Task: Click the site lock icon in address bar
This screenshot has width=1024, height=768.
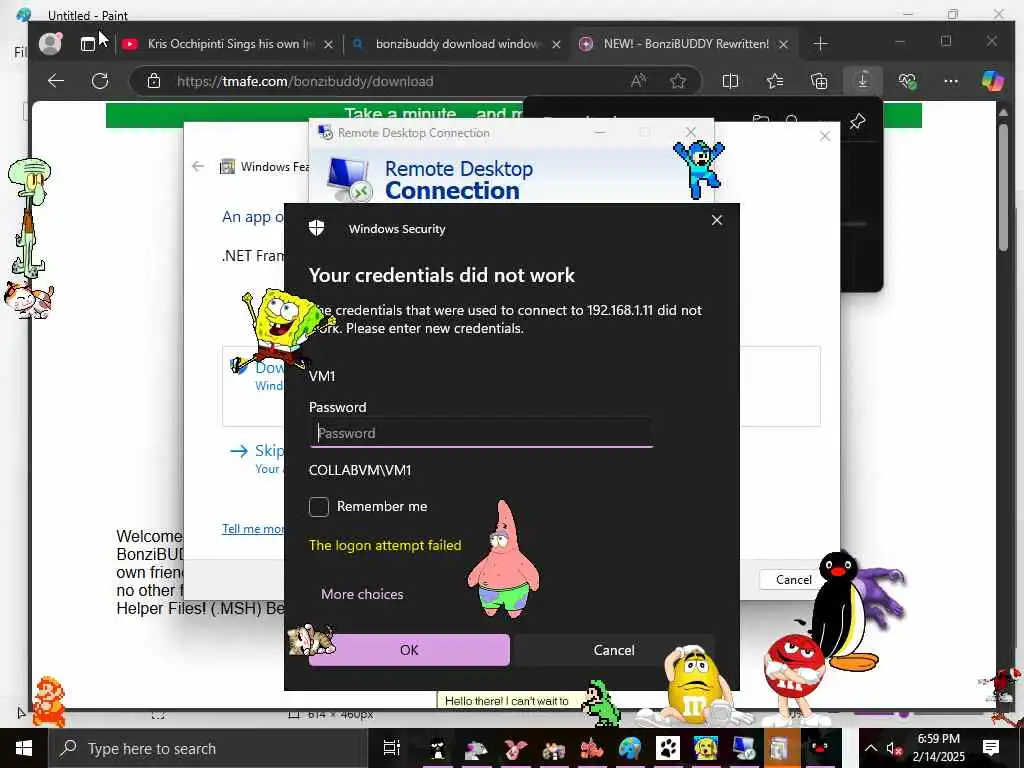Action: pyautogui.click(x=154, y=81)
